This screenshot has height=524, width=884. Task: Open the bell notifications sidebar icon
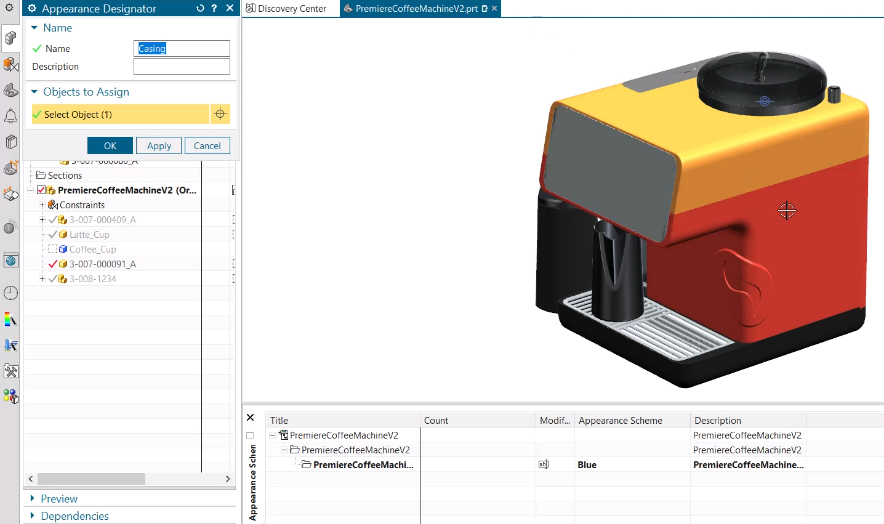(11, 116)
